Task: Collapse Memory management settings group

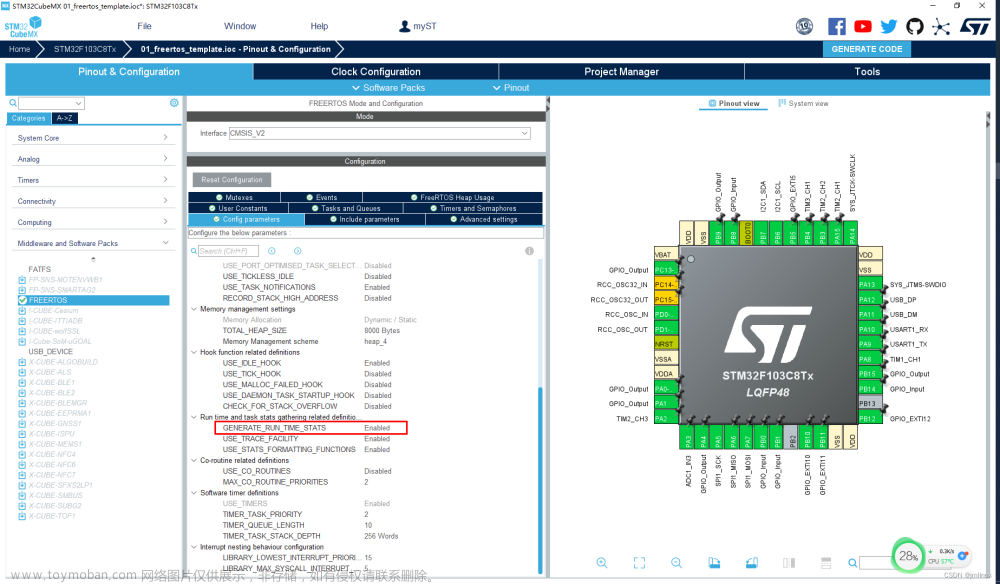Action: tap(194, 309)
